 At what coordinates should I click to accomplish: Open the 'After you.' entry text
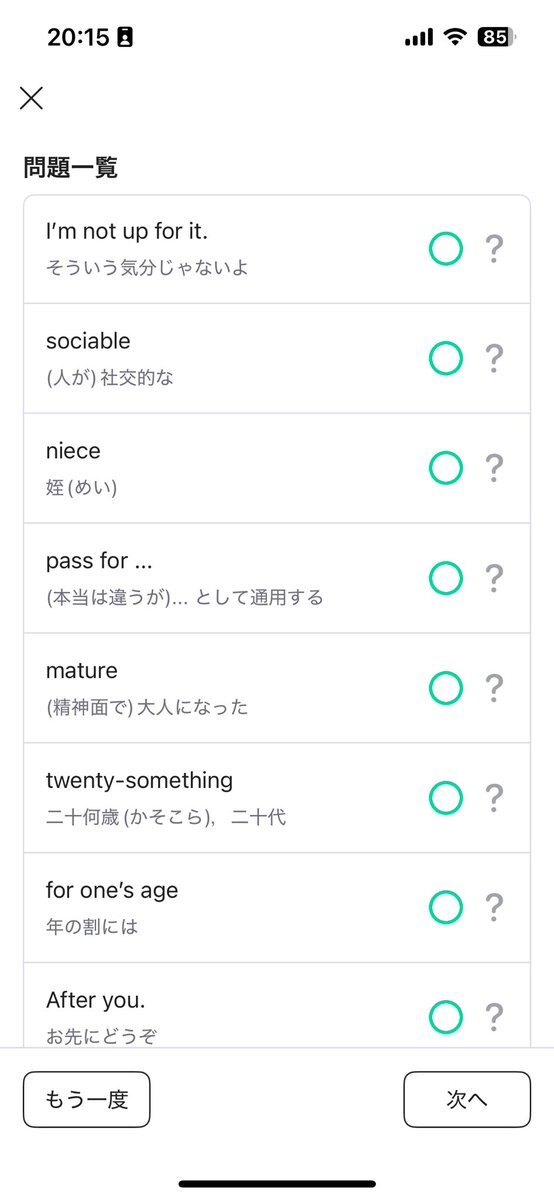[x=96, y=1000]
